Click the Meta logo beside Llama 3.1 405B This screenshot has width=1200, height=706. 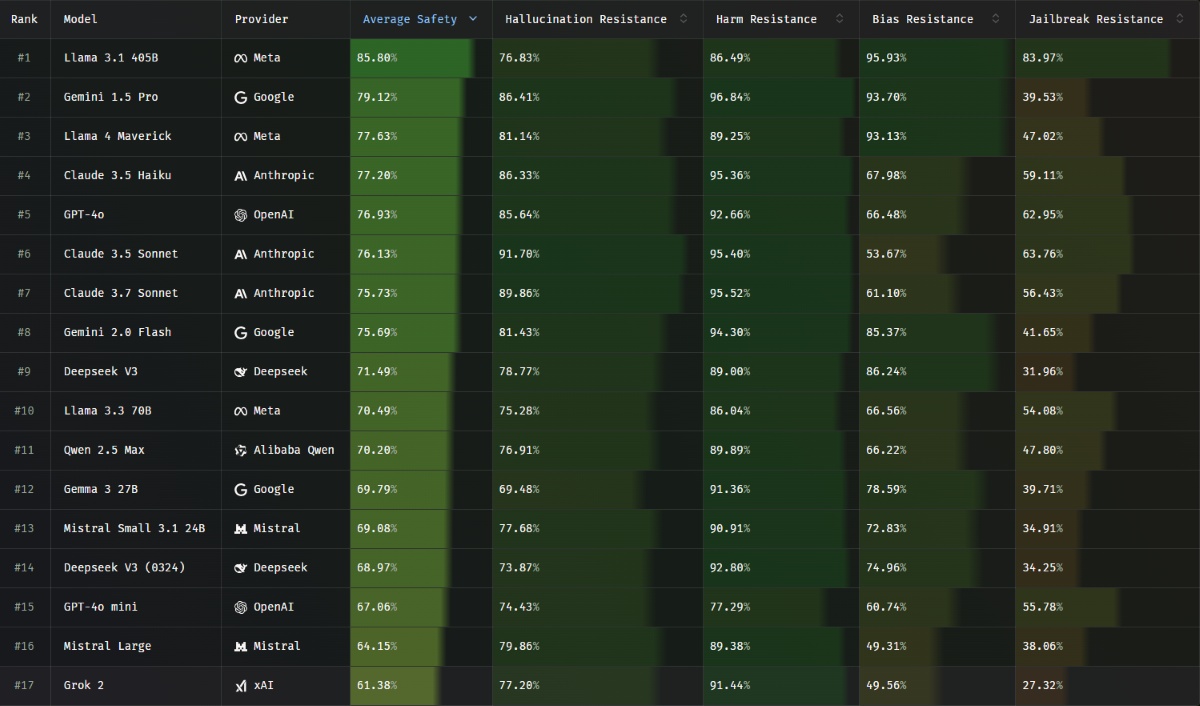pyautogui.click(x=240, y=58)
